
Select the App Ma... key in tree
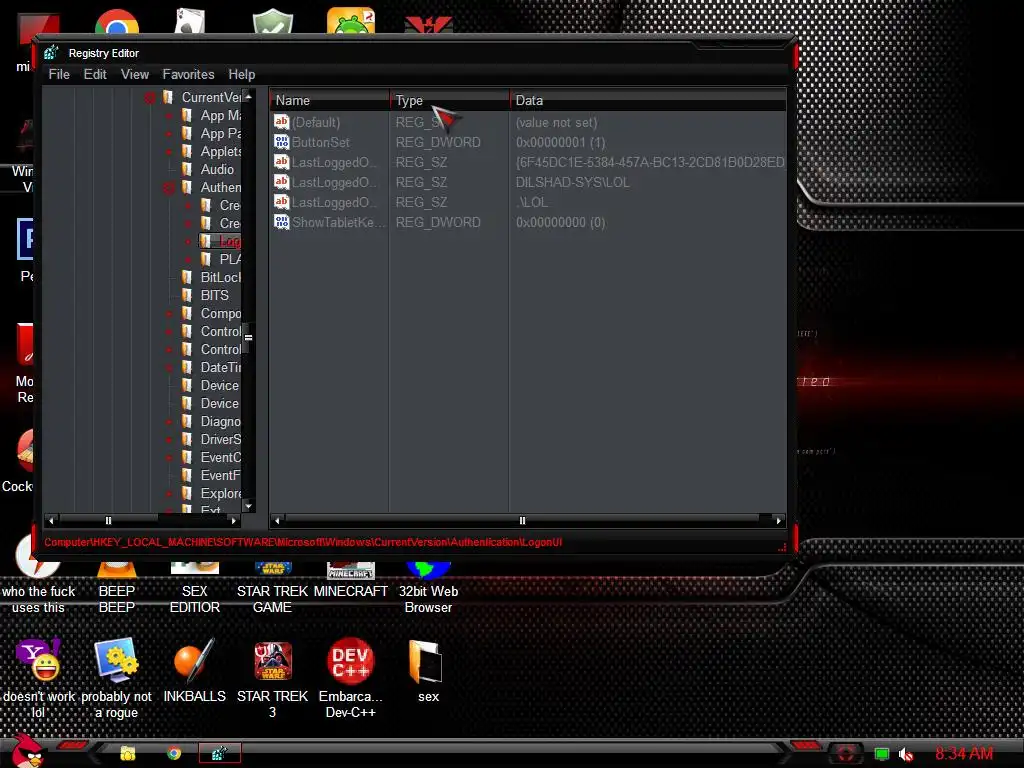click(221, 116)
